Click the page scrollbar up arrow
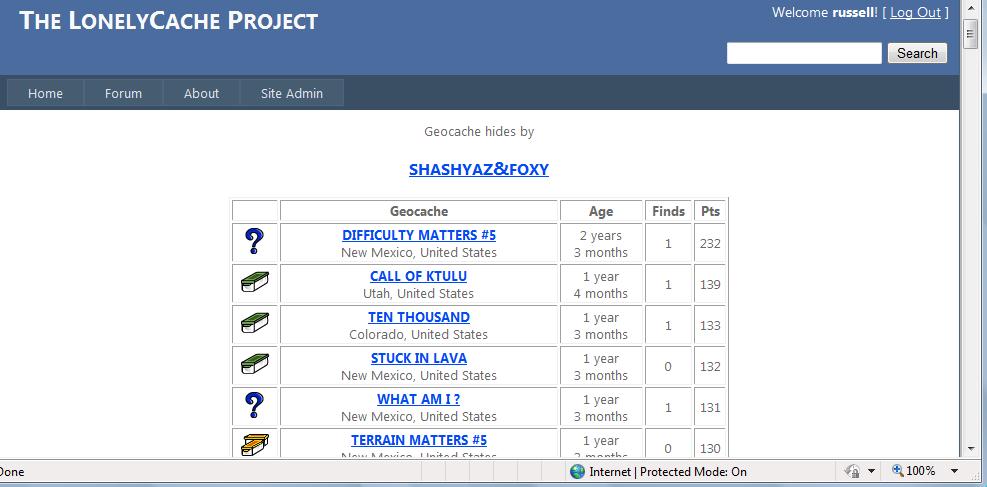 (x=970, y=10)
